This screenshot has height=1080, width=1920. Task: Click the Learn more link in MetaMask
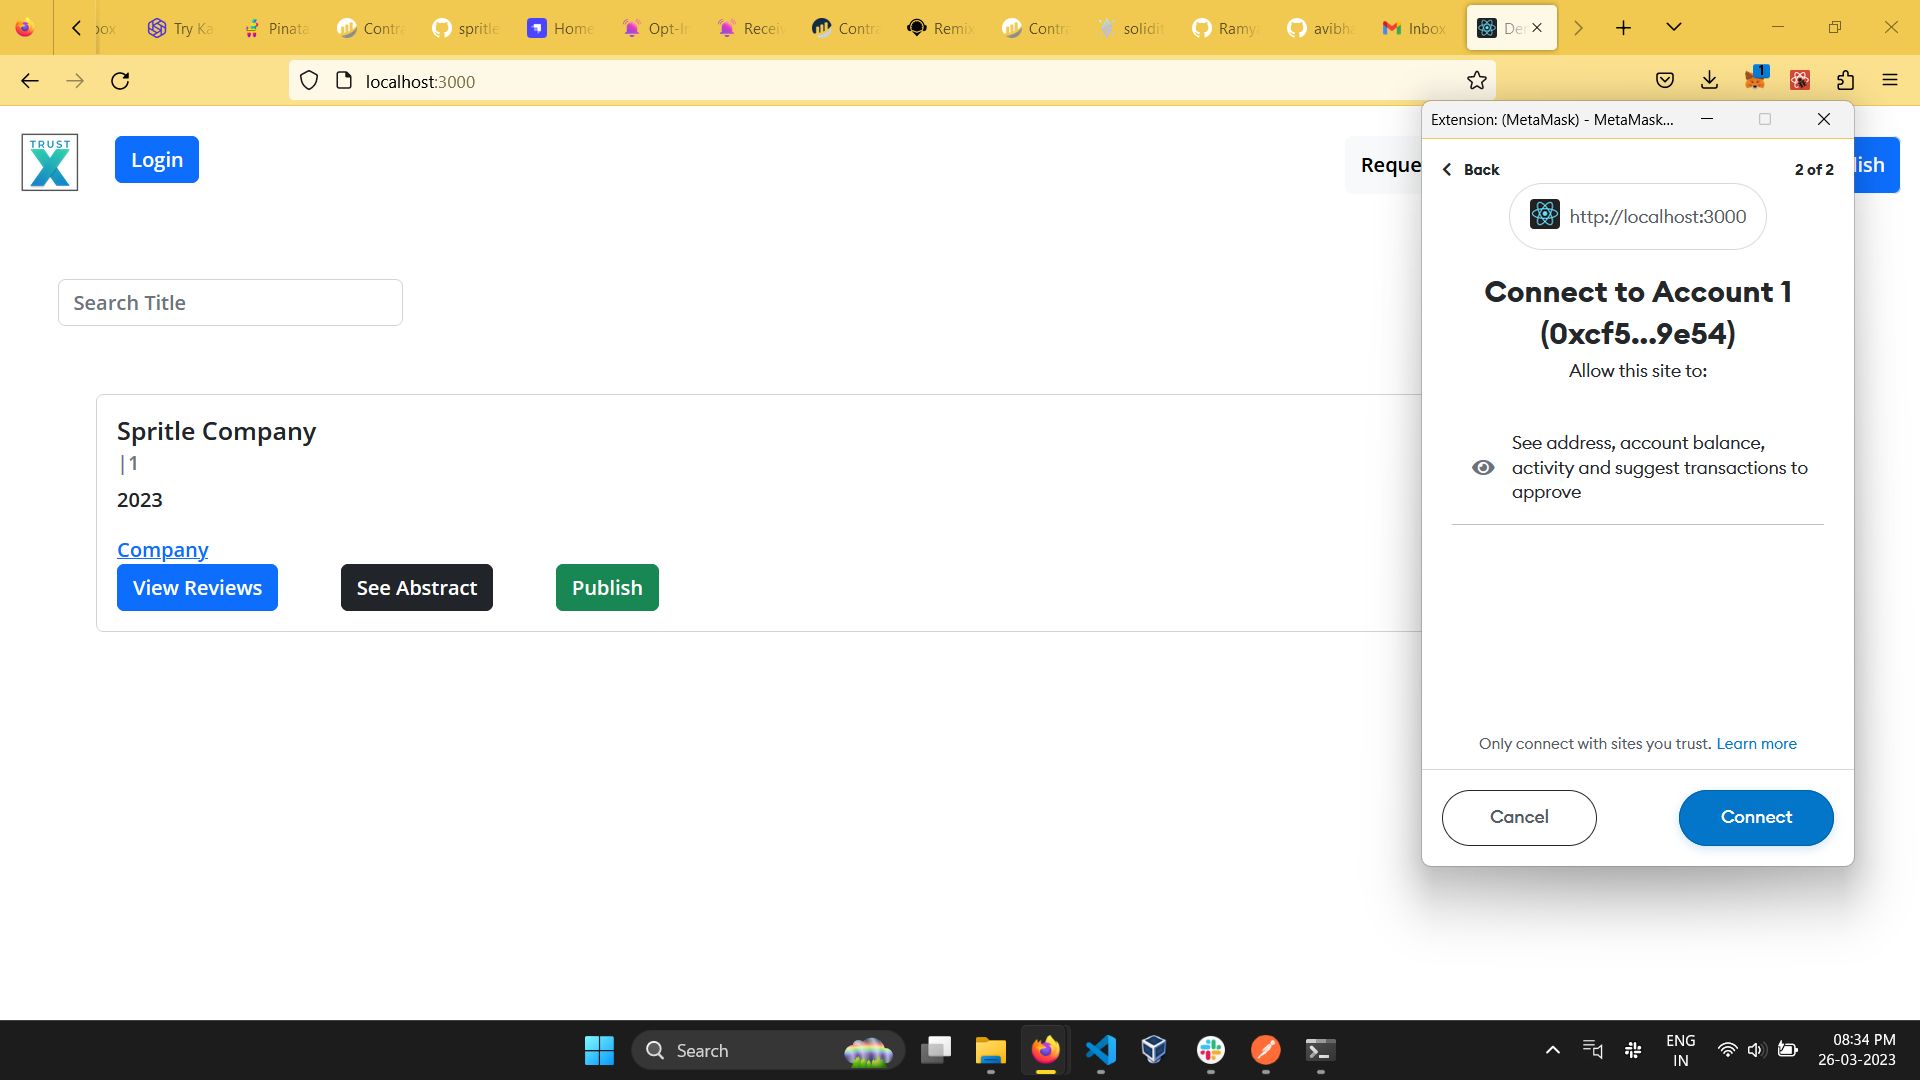pos(1756,742)
